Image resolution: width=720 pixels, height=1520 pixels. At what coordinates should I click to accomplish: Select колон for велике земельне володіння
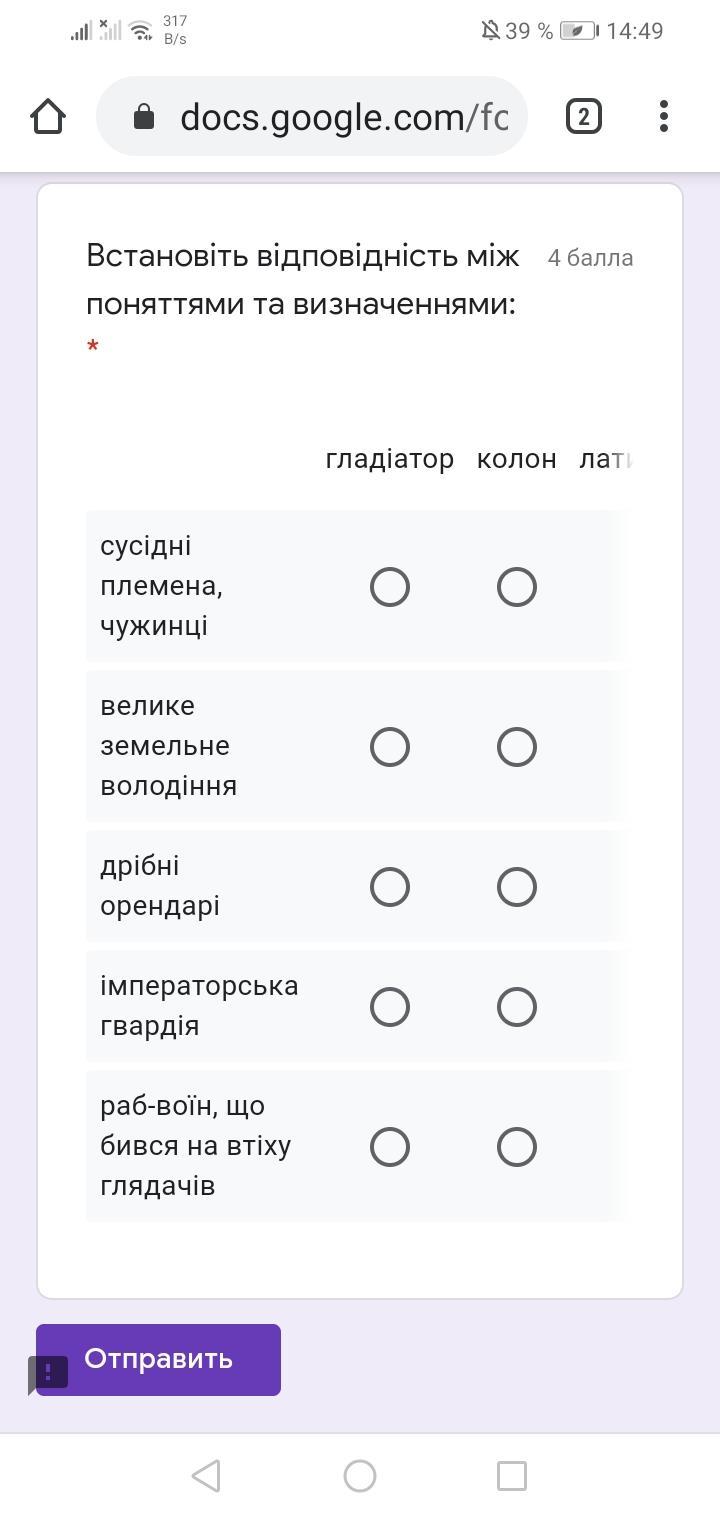[x=517, y=747]
